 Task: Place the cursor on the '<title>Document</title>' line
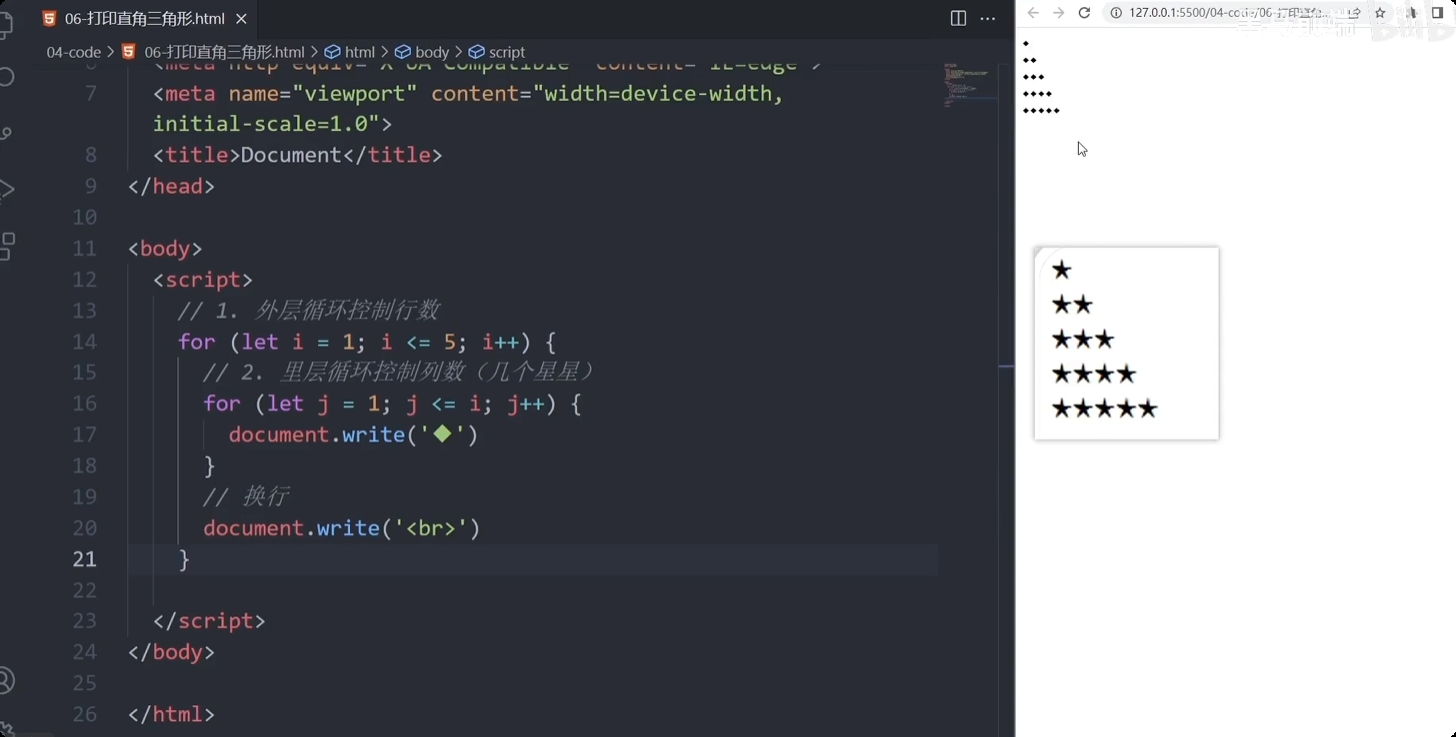click(298, 155)
